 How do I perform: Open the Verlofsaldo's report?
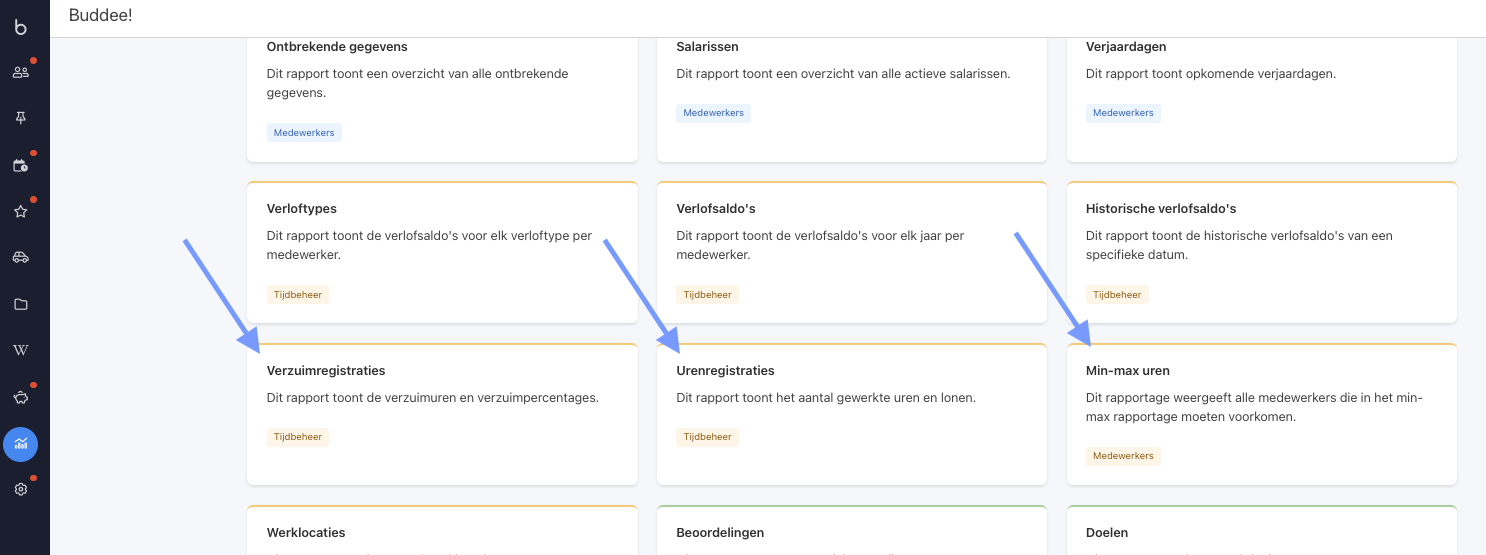click(852, 252)
